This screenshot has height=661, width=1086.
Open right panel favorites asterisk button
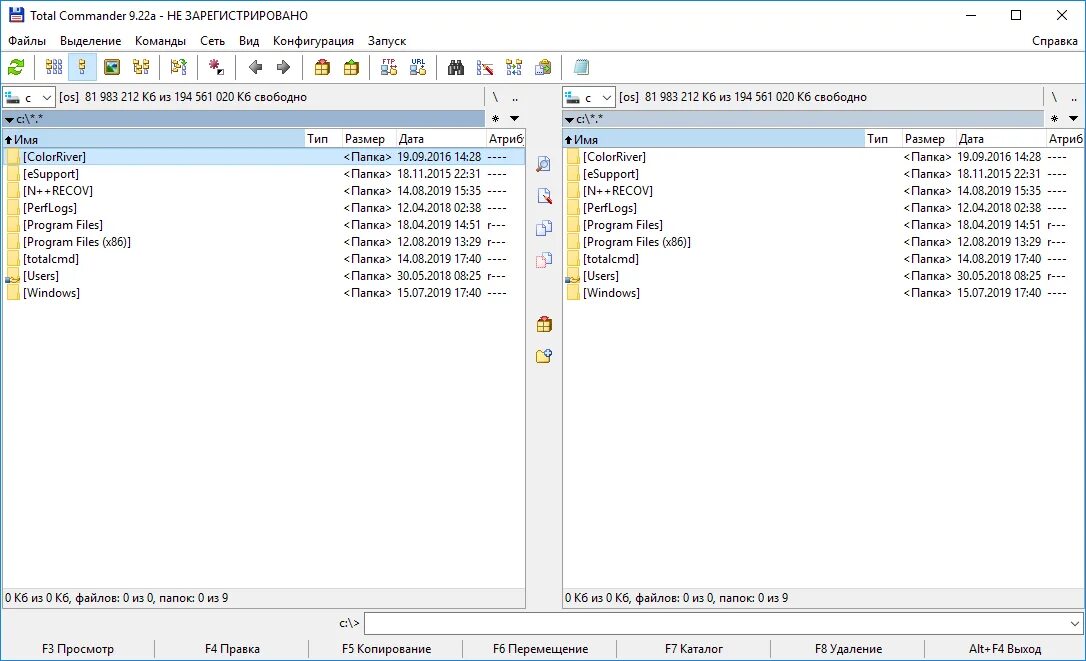point(1054,118)
